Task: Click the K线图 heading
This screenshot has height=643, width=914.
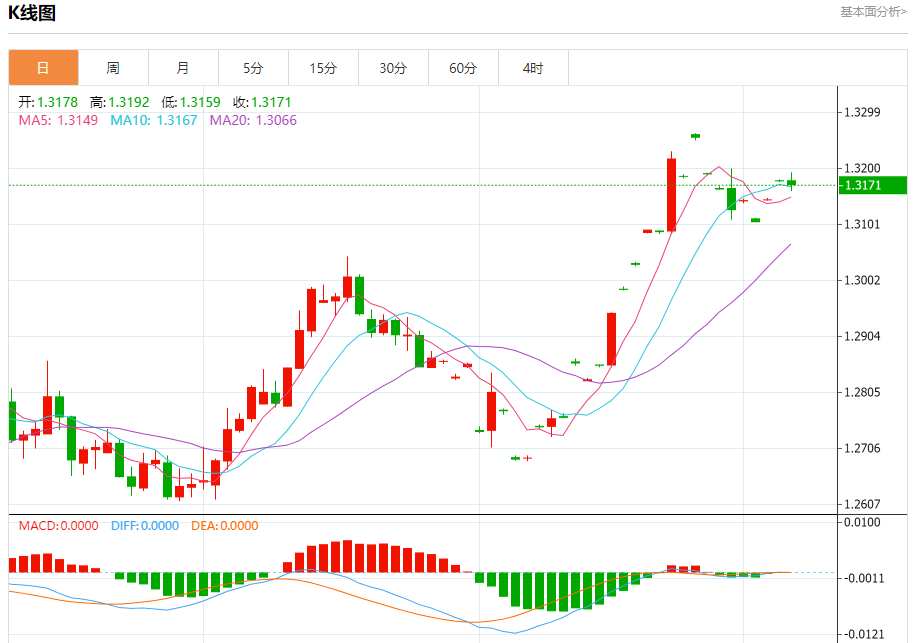Action: coord(32,12)
